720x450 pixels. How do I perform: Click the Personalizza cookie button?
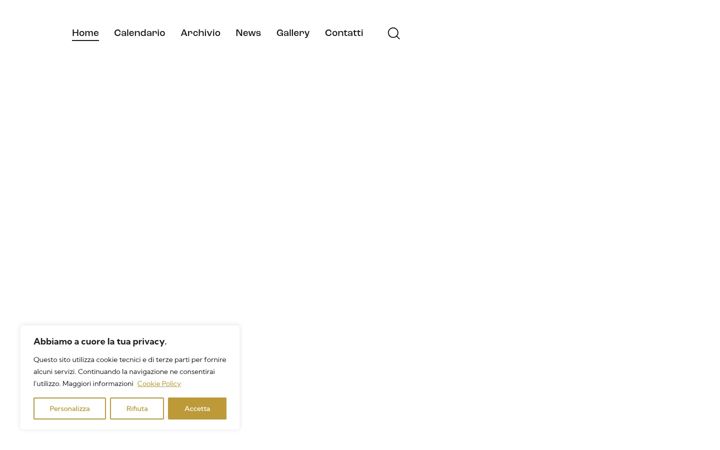pos(69,408)
